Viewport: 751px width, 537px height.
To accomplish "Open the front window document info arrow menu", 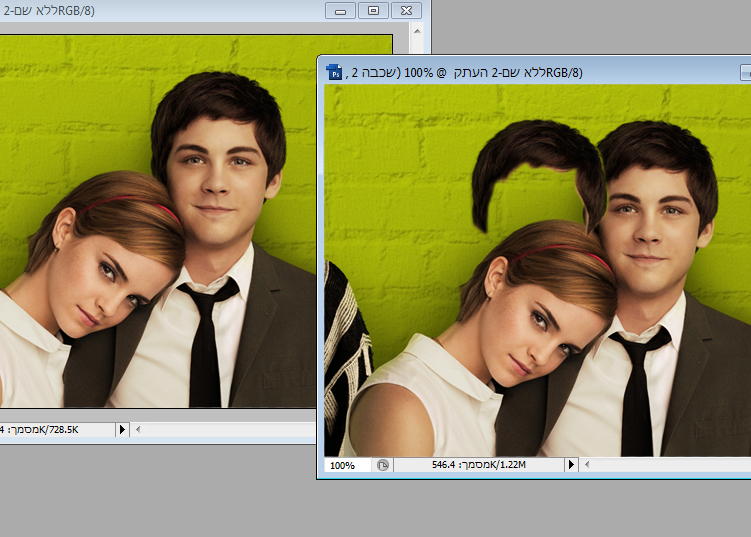I will (570, 465).
